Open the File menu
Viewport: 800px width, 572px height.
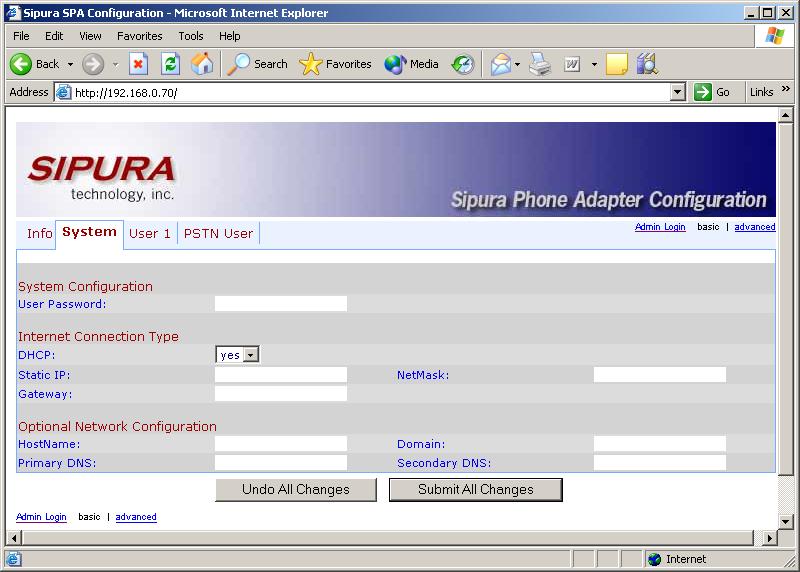tap(21, 36)
